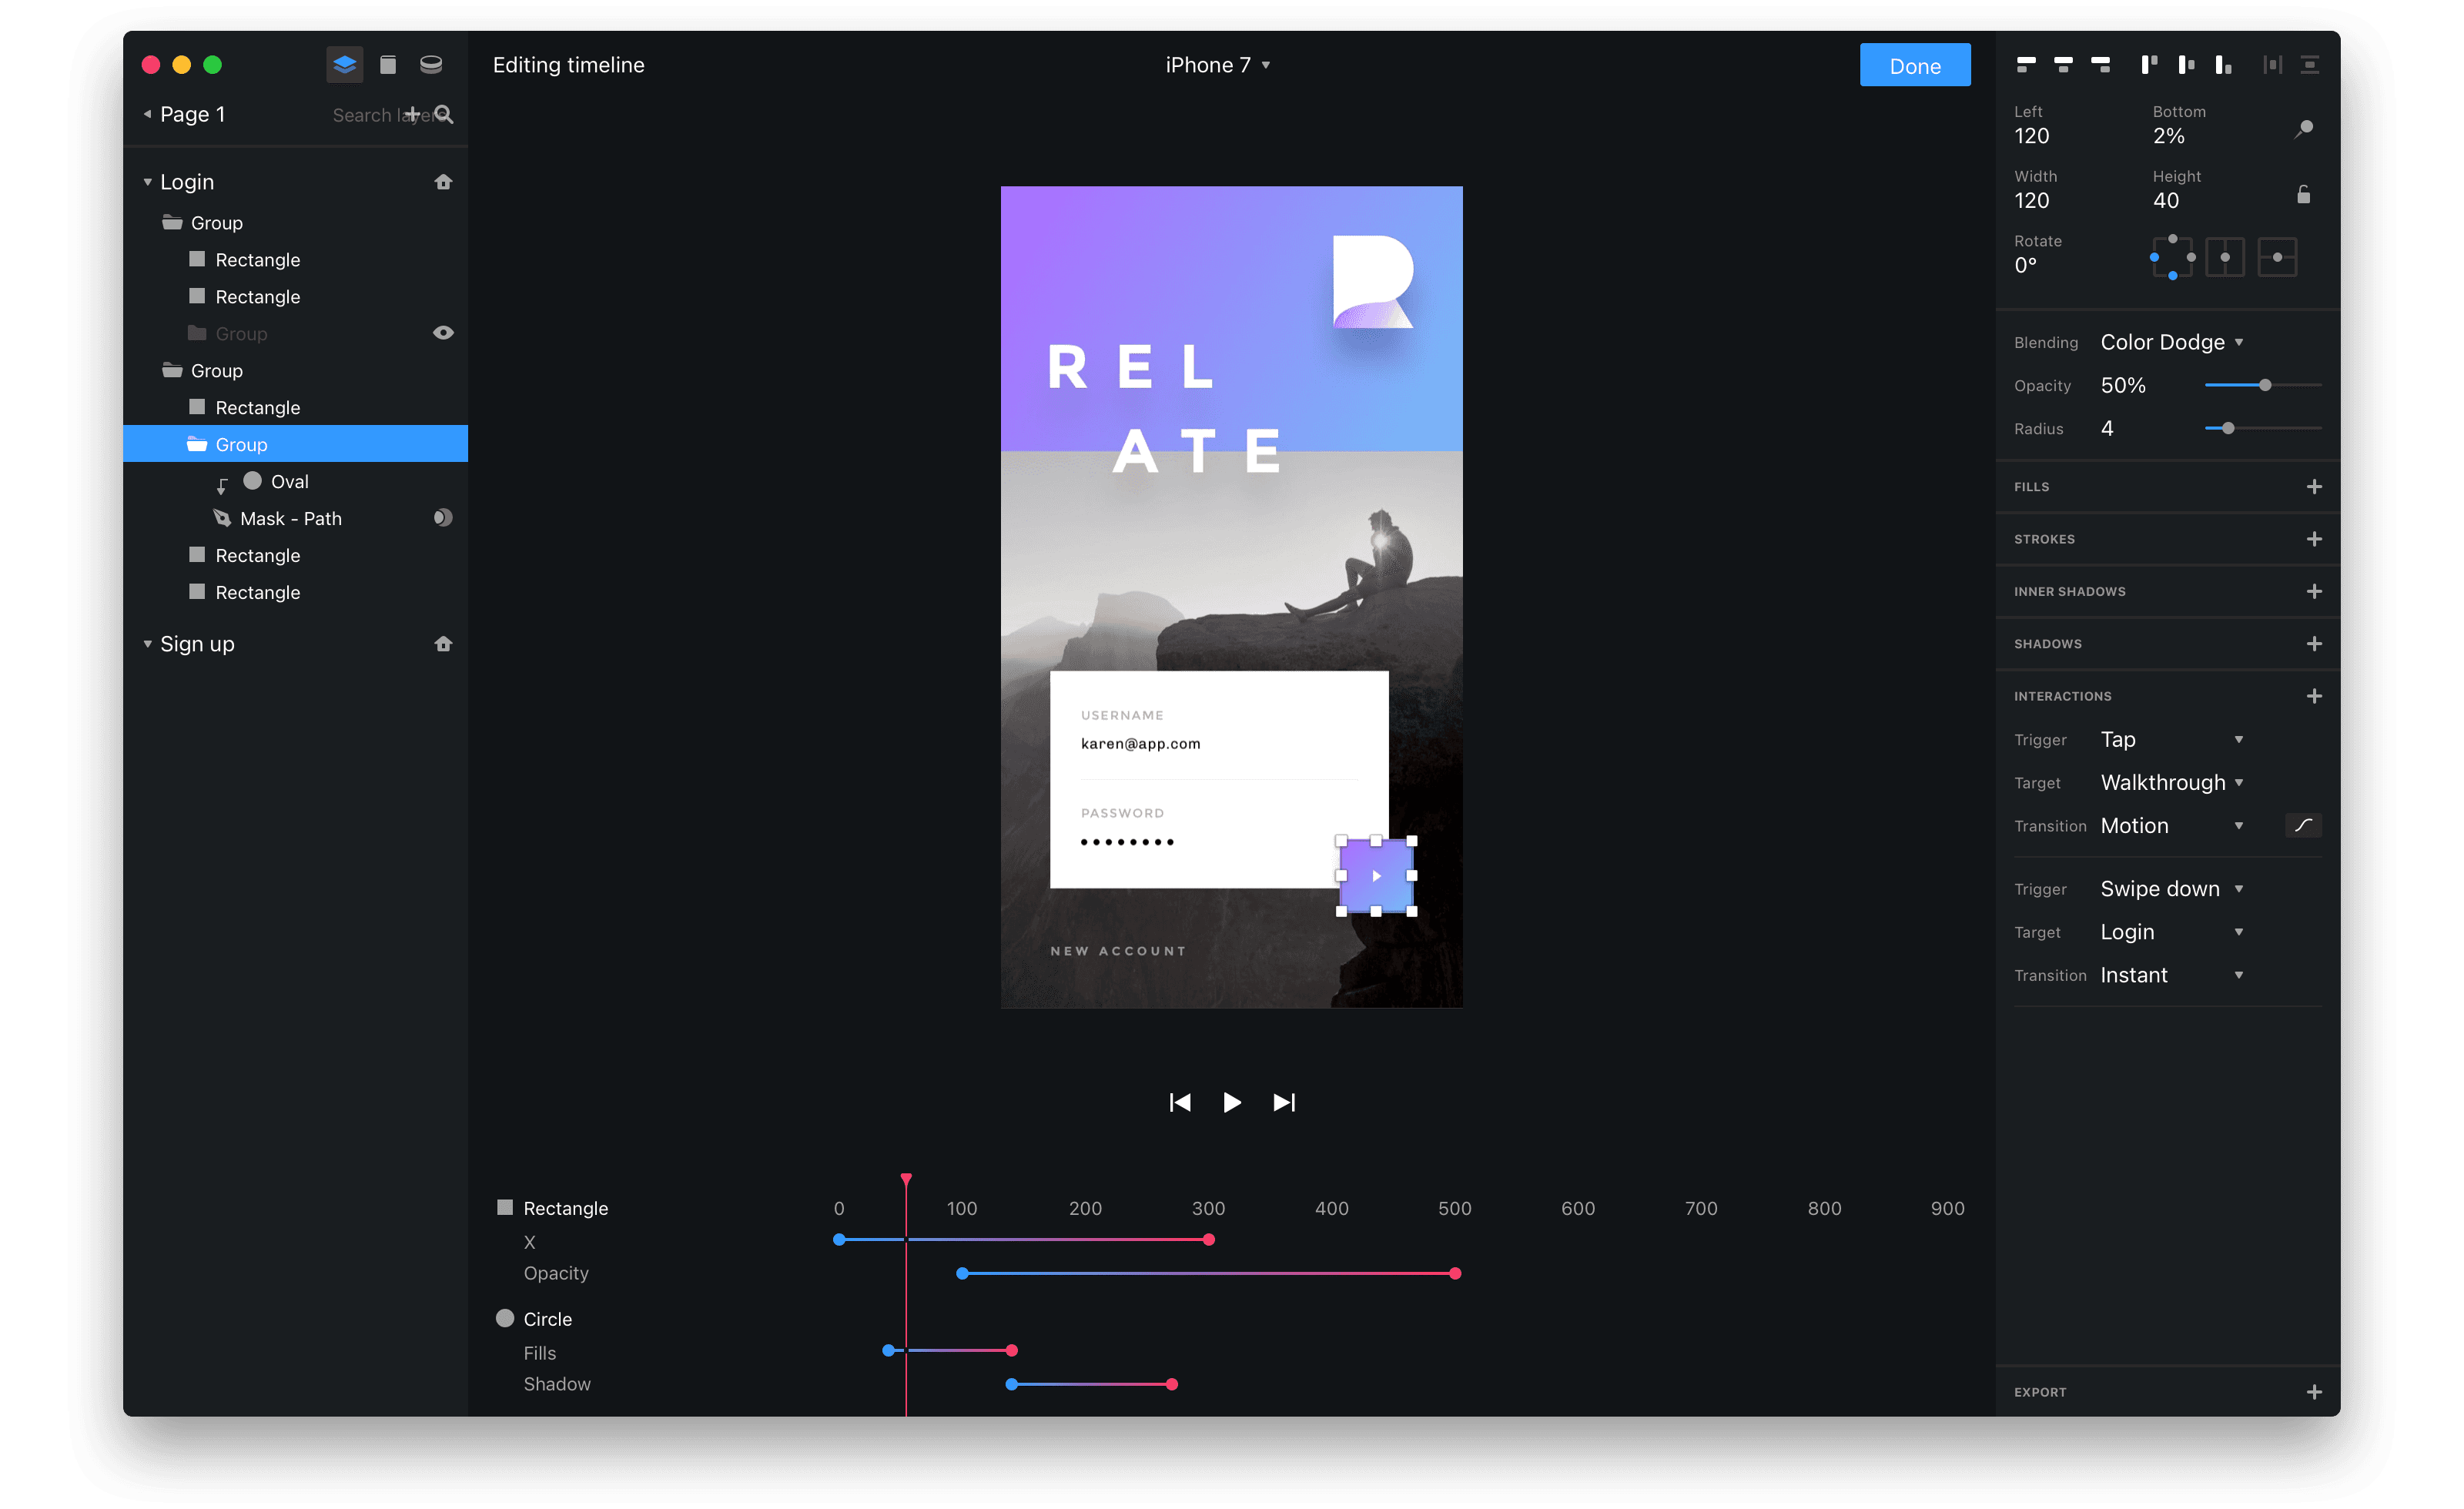The height and width of the screenshot is (1509, 2464).
Task: Add a new shadow with plus icon
Action: pos(2314,644)
